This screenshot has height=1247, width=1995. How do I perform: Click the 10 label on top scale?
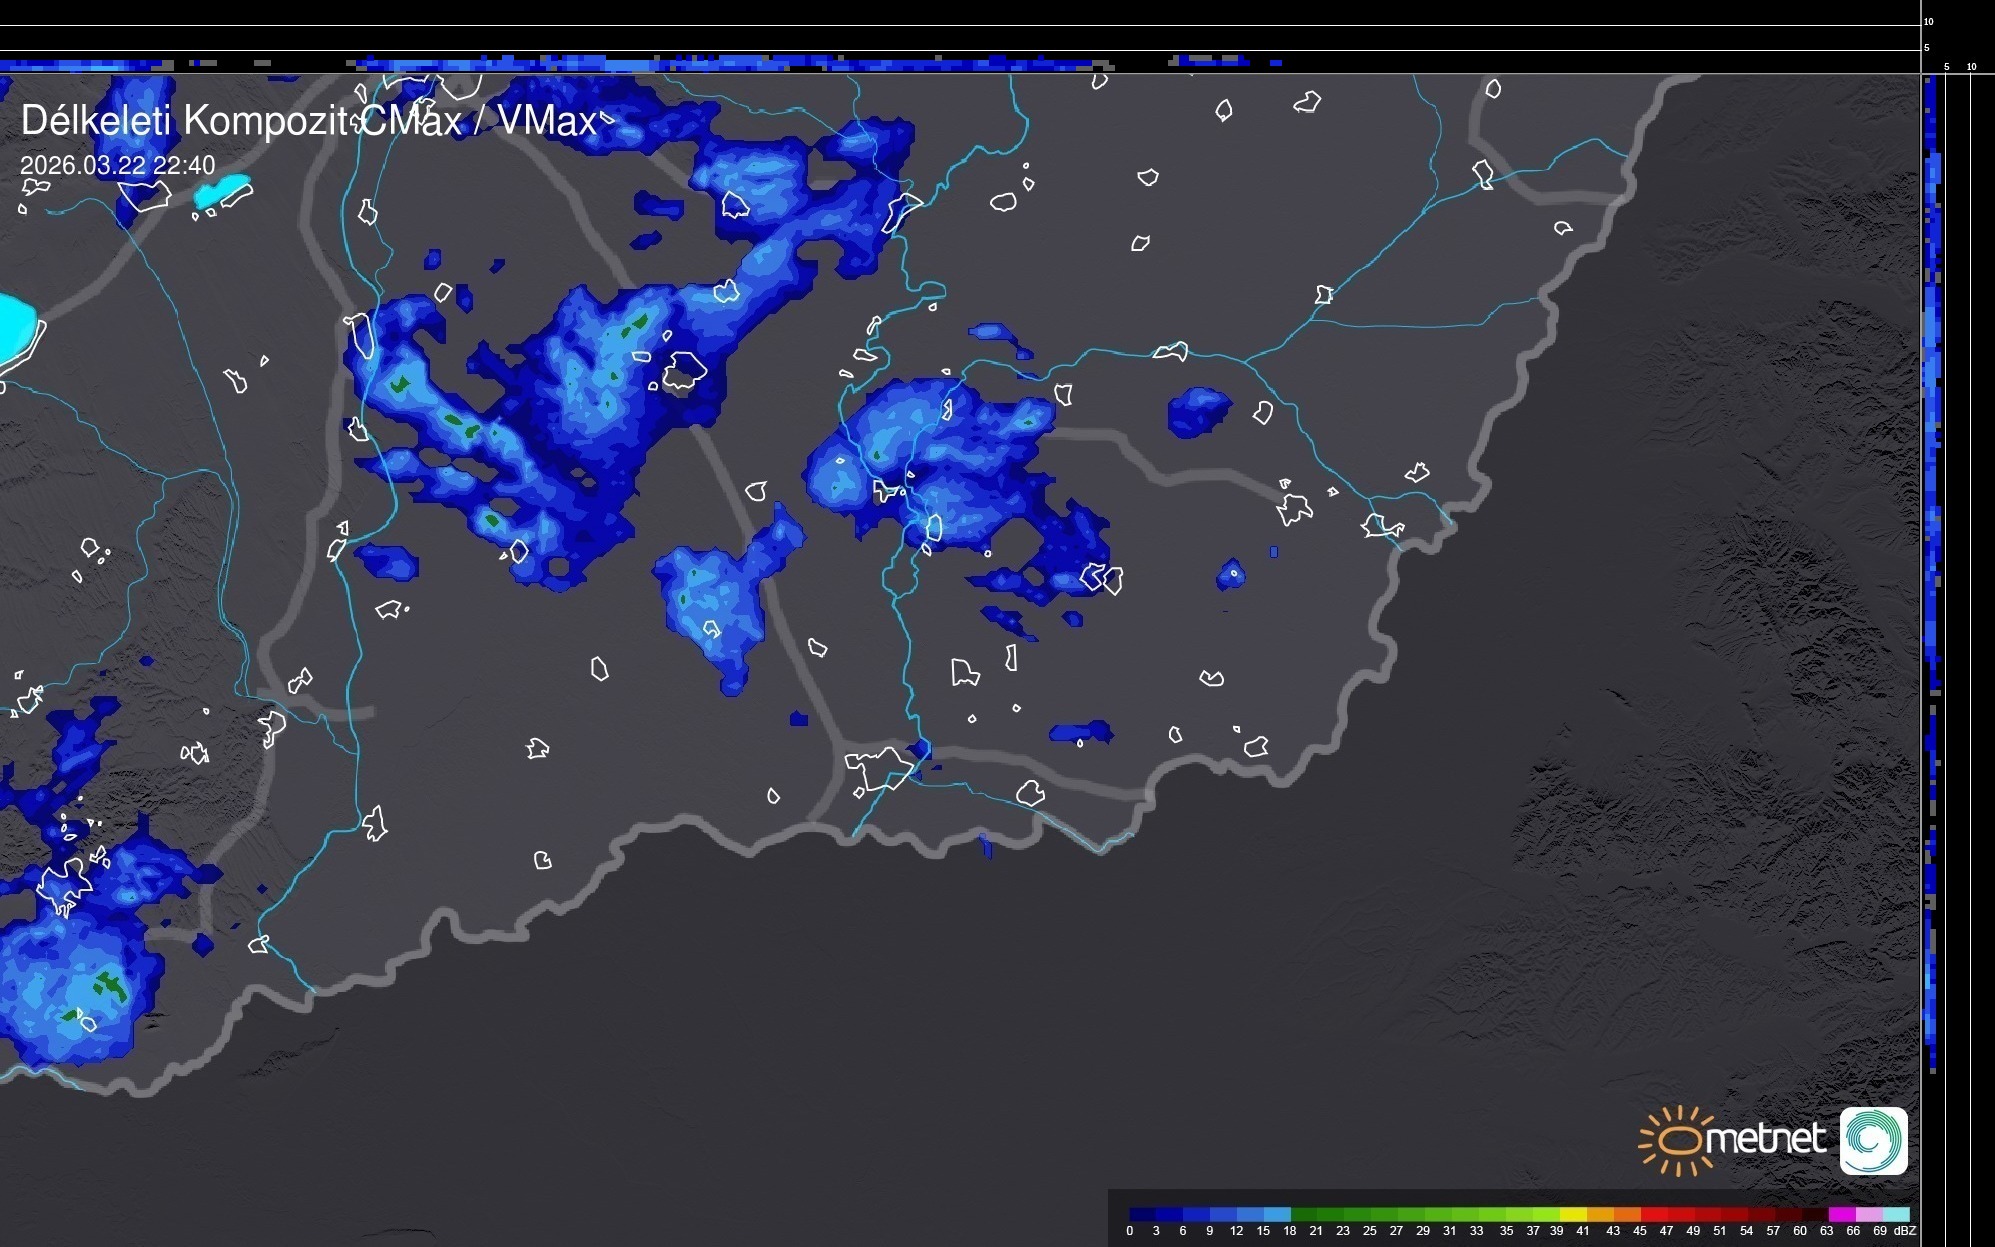pyautogui.click(x=1928, y=21)
